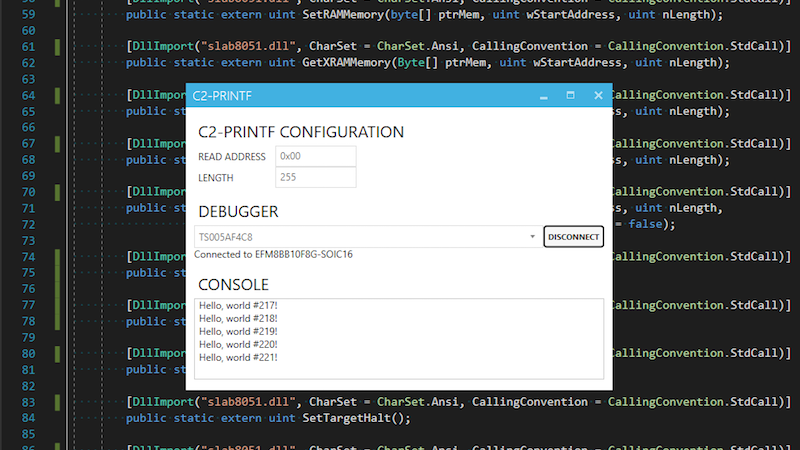The height and width of the screenshot is (450, 800).
Task: Minimize the C2-PRINTF window
Action: coord(543,96)
